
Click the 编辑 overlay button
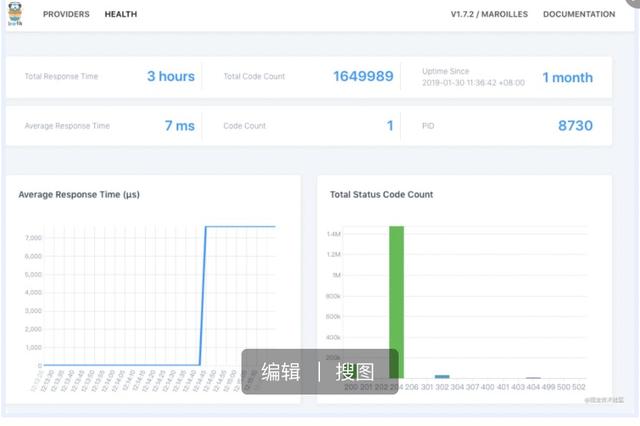click(281, 372)
